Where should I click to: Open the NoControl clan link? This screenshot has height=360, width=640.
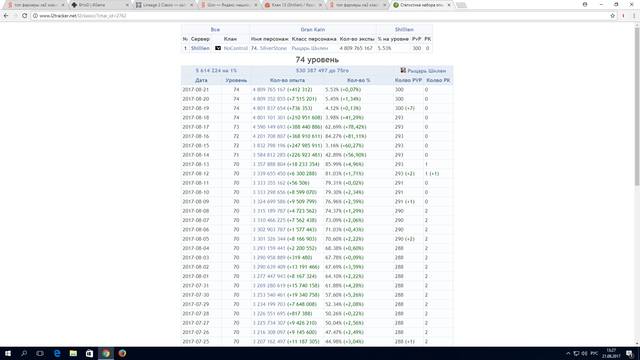pos(236,48)
